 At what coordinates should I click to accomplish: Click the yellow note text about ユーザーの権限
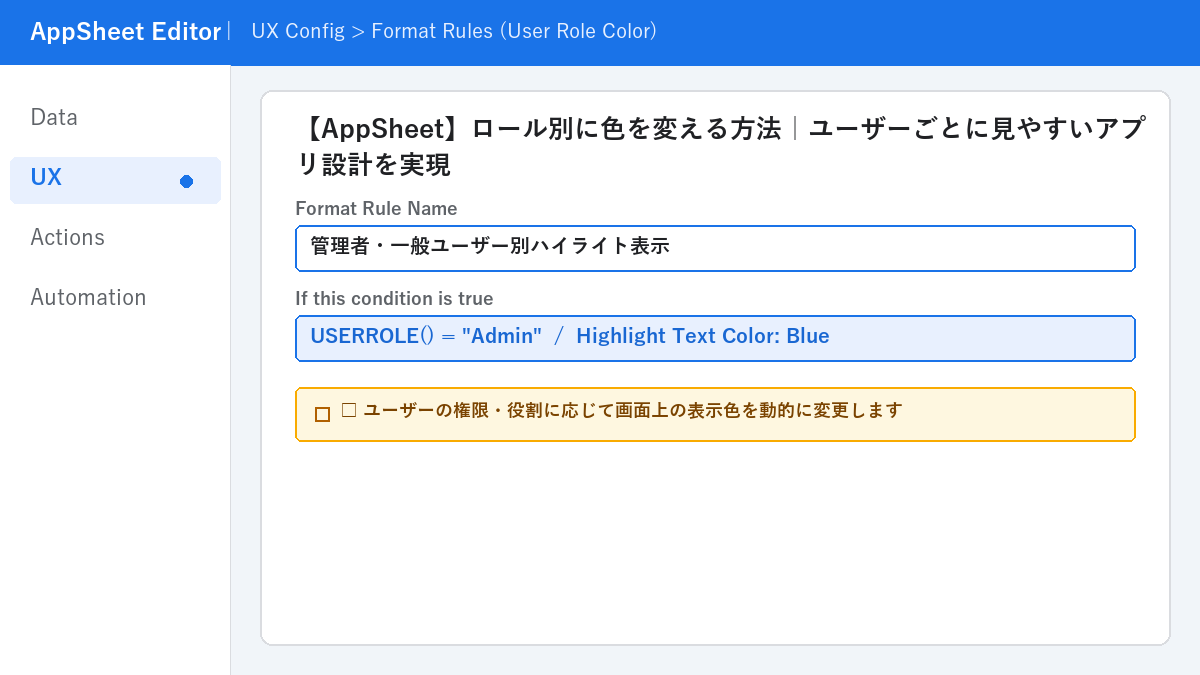[622, 410]
